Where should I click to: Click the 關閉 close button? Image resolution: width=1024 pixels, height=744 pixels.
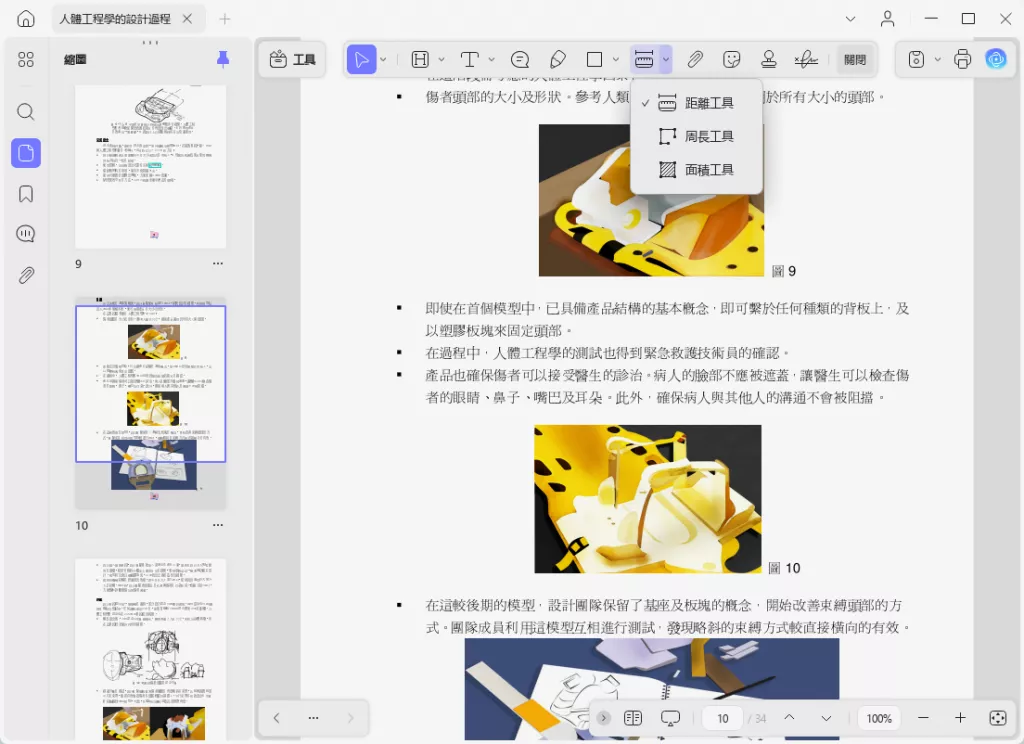855,59
